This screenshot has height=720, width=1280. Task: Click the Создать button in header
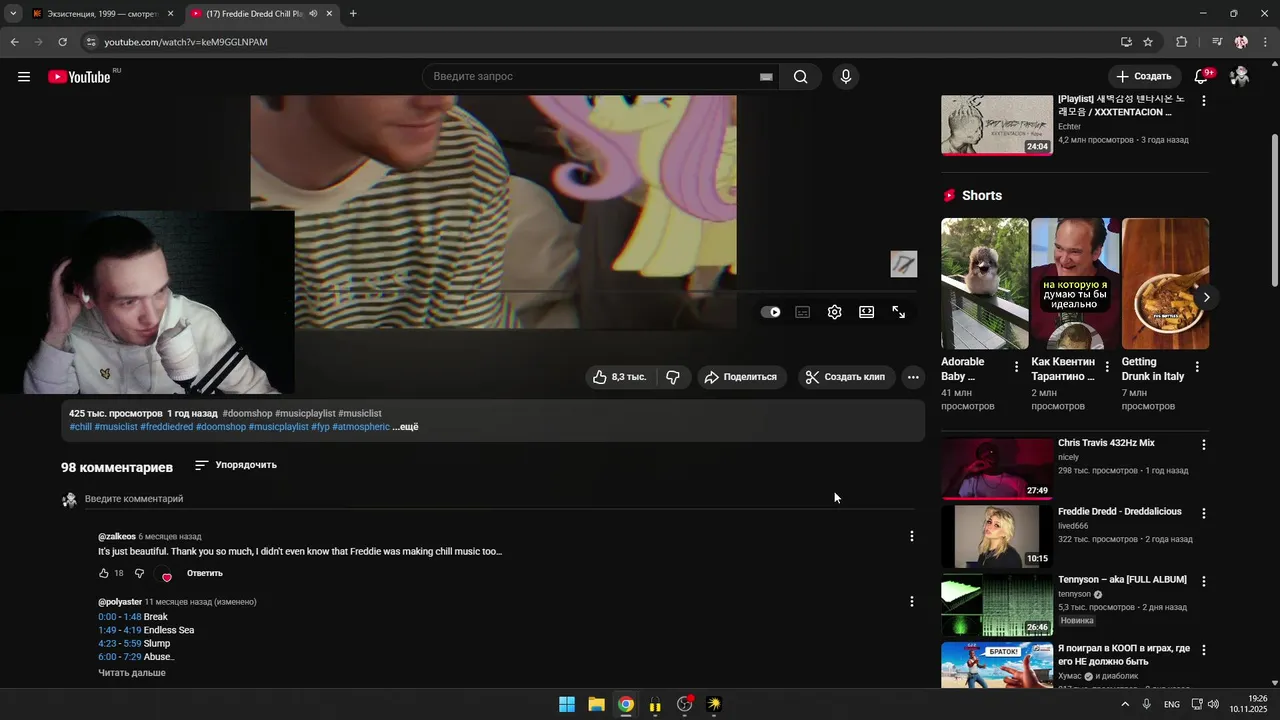coord(1144,76)
